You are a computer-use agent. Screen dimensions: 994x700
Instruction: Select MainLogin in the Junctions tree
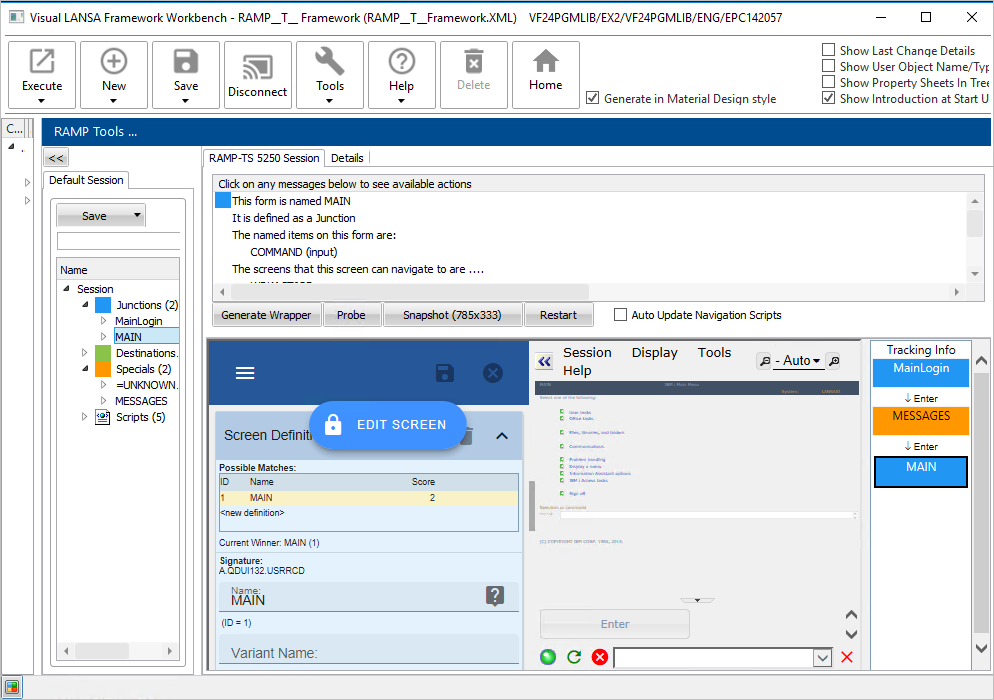(138, 321)
